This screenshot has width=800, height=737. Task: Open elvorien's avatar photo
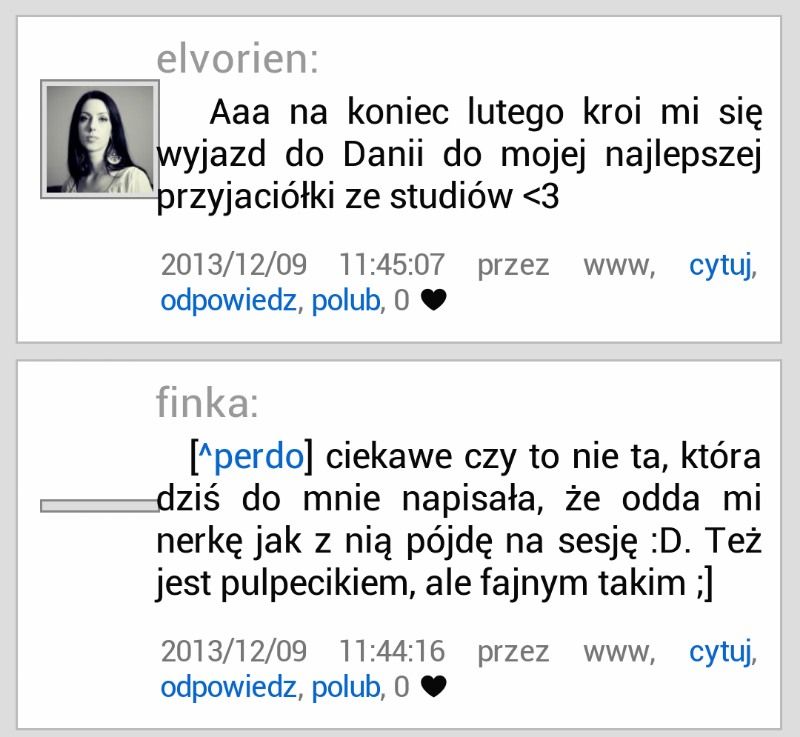pos(100,139)
